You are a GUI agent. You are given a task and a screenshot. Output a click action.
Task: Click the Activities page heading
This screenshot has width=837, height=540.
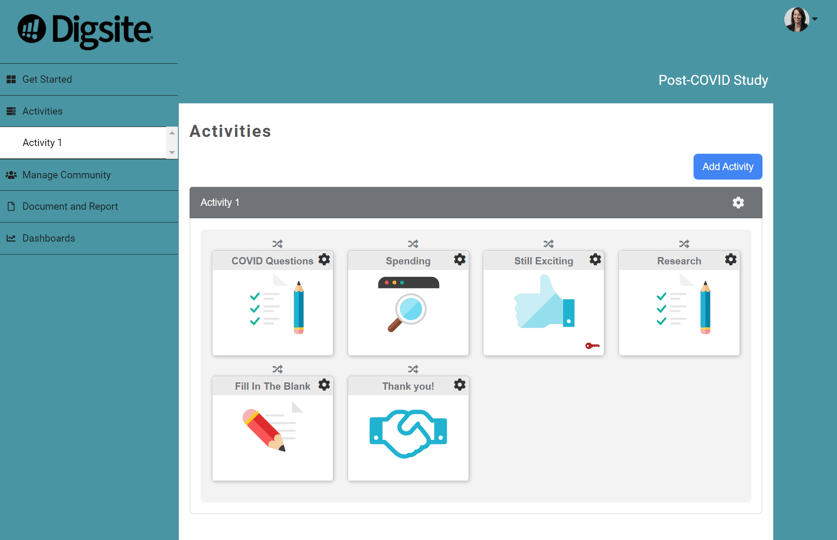point(231,131)
